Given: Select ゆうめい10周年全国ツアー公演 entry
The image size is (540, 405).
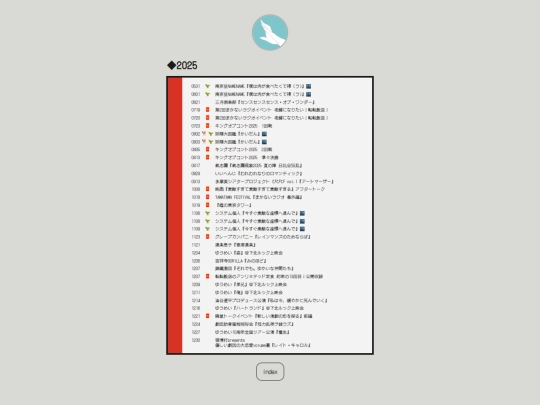Looking at the screenshot, I should click(x=252, y=332).
